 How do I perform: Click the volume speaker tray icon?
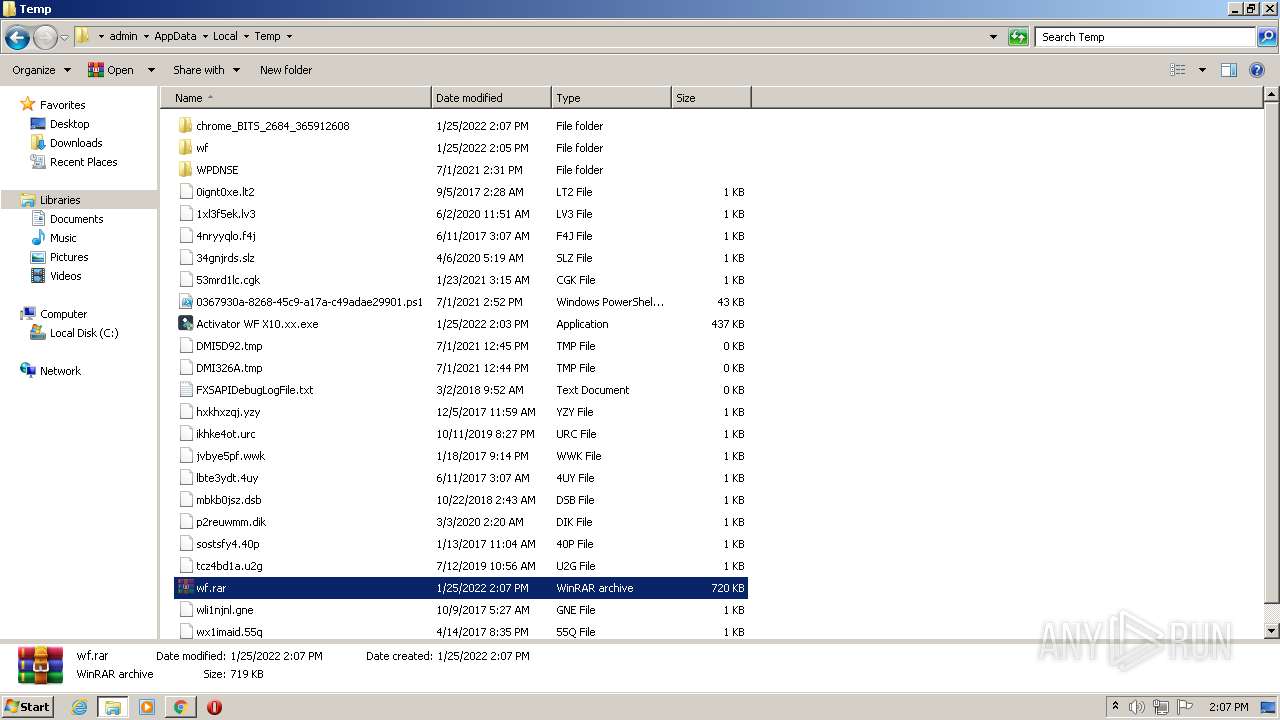[x=1137, y=707]
